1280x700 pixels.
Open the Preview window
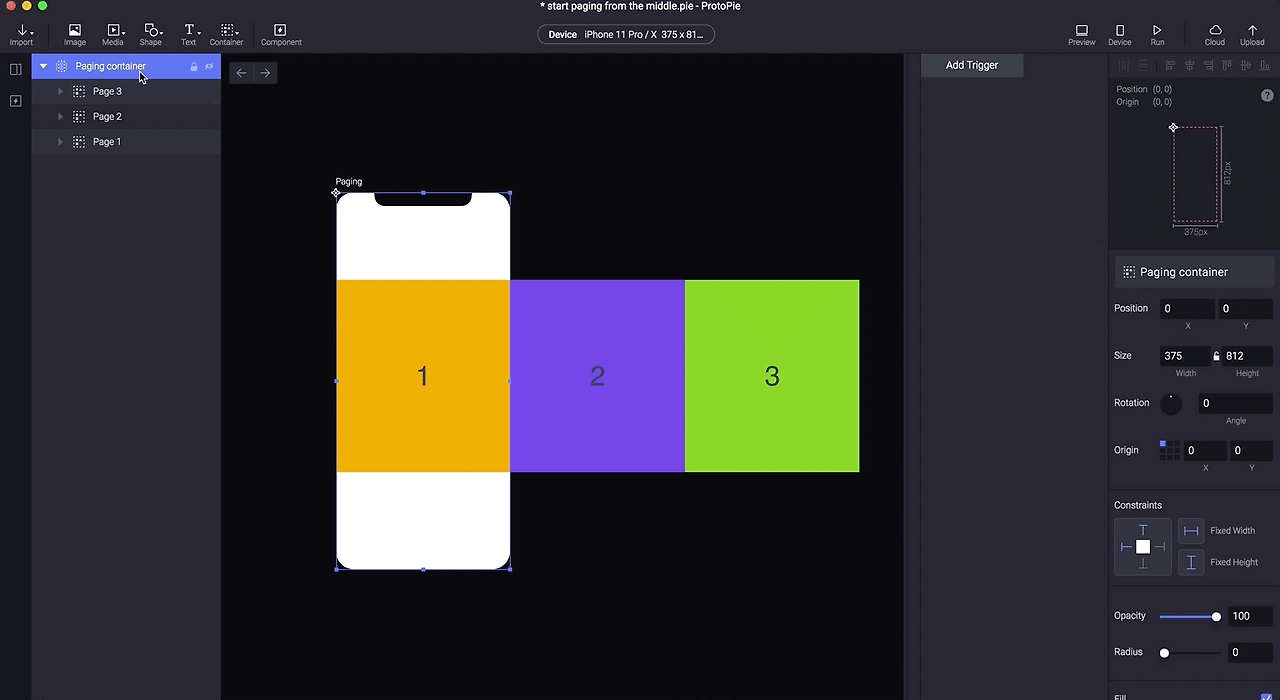point(1082,35)
